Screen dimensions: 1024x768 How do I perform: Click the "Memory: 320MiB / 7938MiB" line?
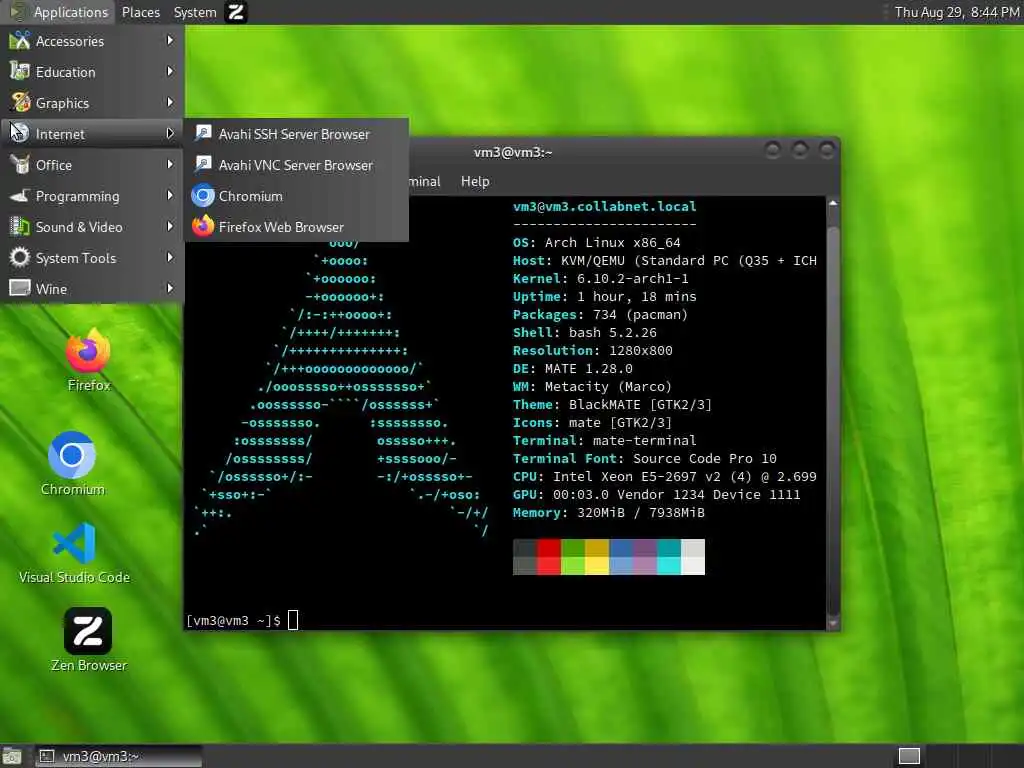click(609, 513)
